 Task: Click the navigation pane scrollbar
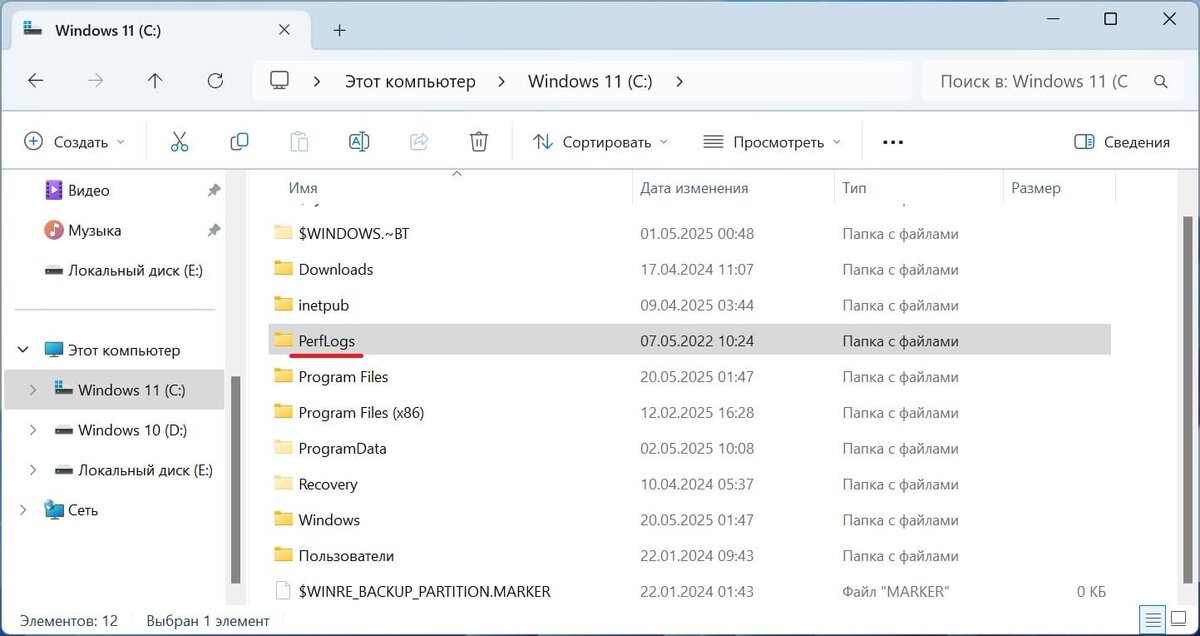(x=236, y=480)
